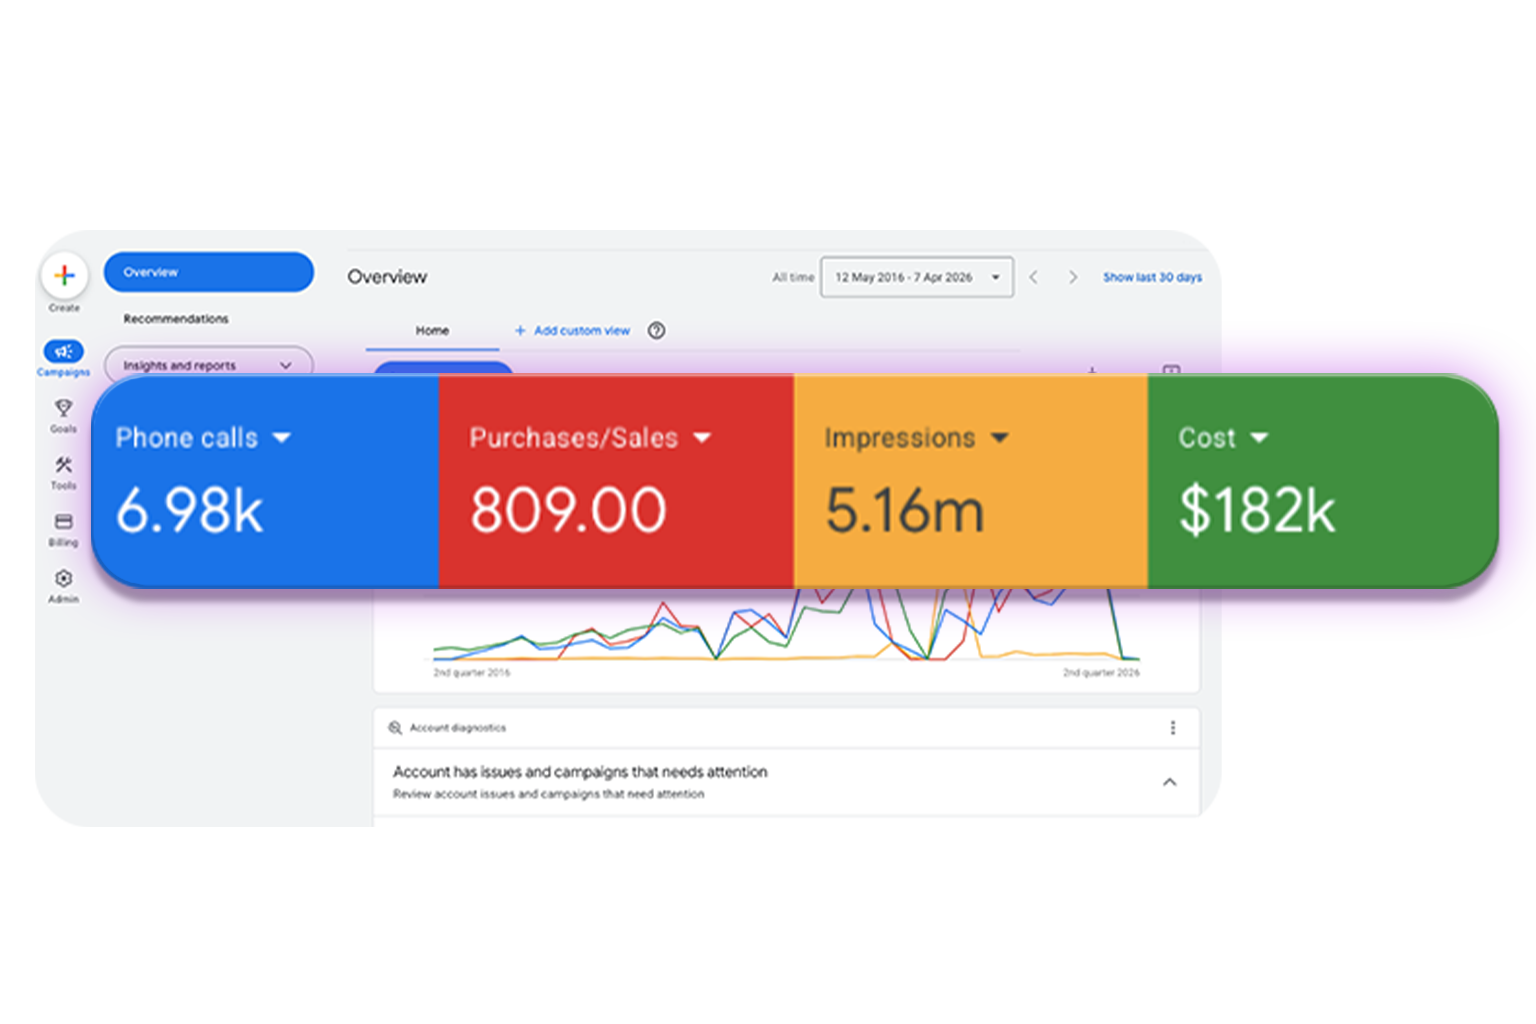Click the 6.98k phone calls value
1536x1024 pixels.
coord(189,510)
